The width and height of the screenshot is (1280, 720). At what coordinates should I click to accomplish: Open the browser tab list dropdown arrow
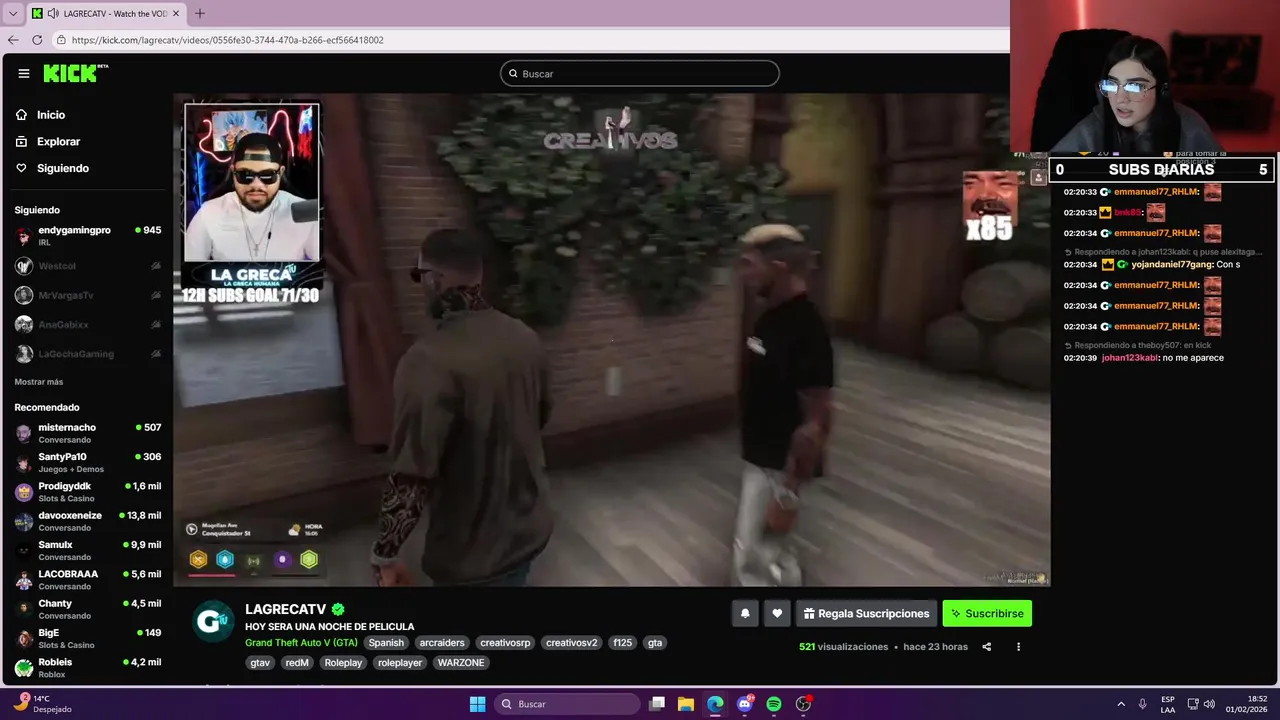[13, 14]
